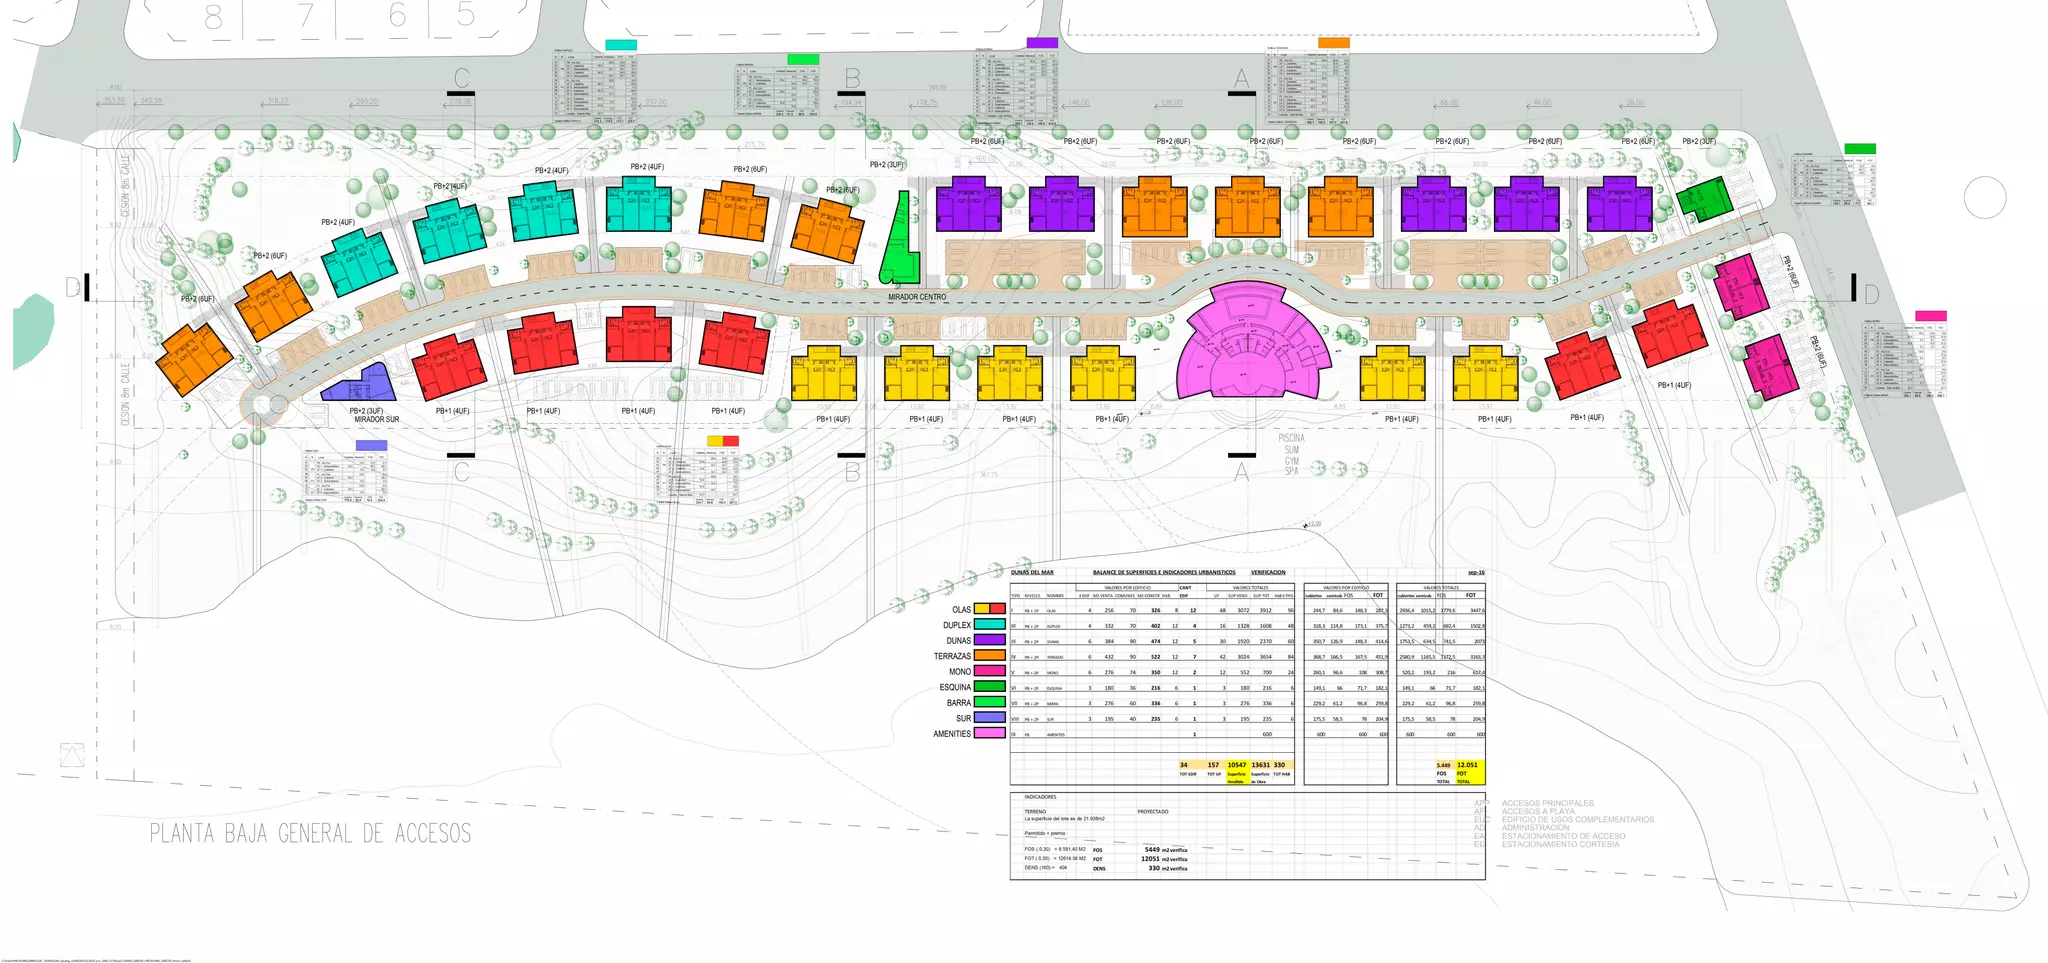Click the "PLANTA BAJA GENERAL DE ACCESOS" title
Screen dimensions: 2048x963
(x=310, y=833)
